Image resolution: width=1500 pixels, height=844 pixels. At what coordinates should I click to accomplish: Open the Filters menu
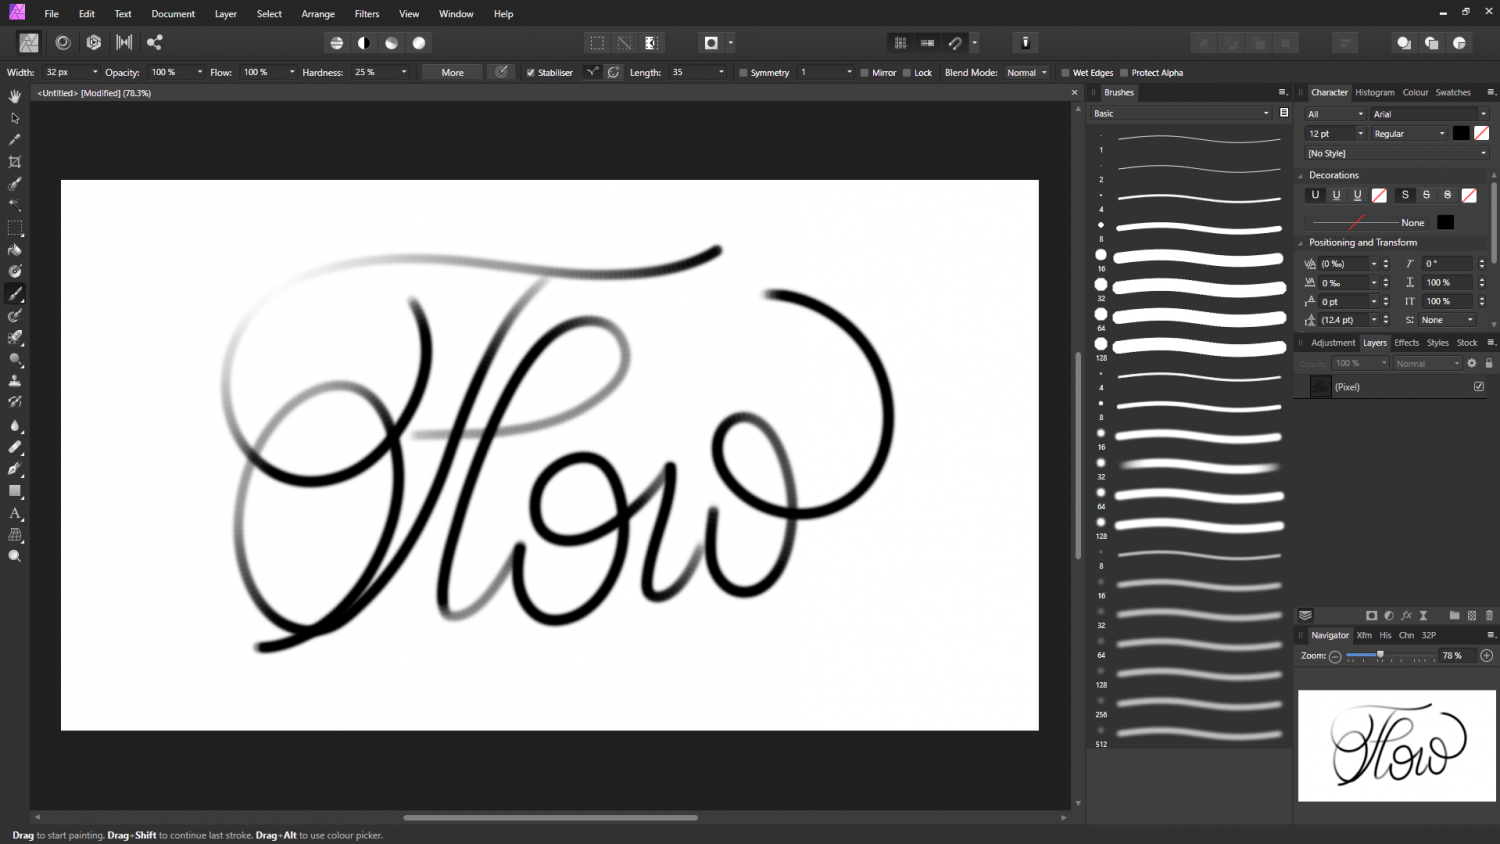(366, 14)
